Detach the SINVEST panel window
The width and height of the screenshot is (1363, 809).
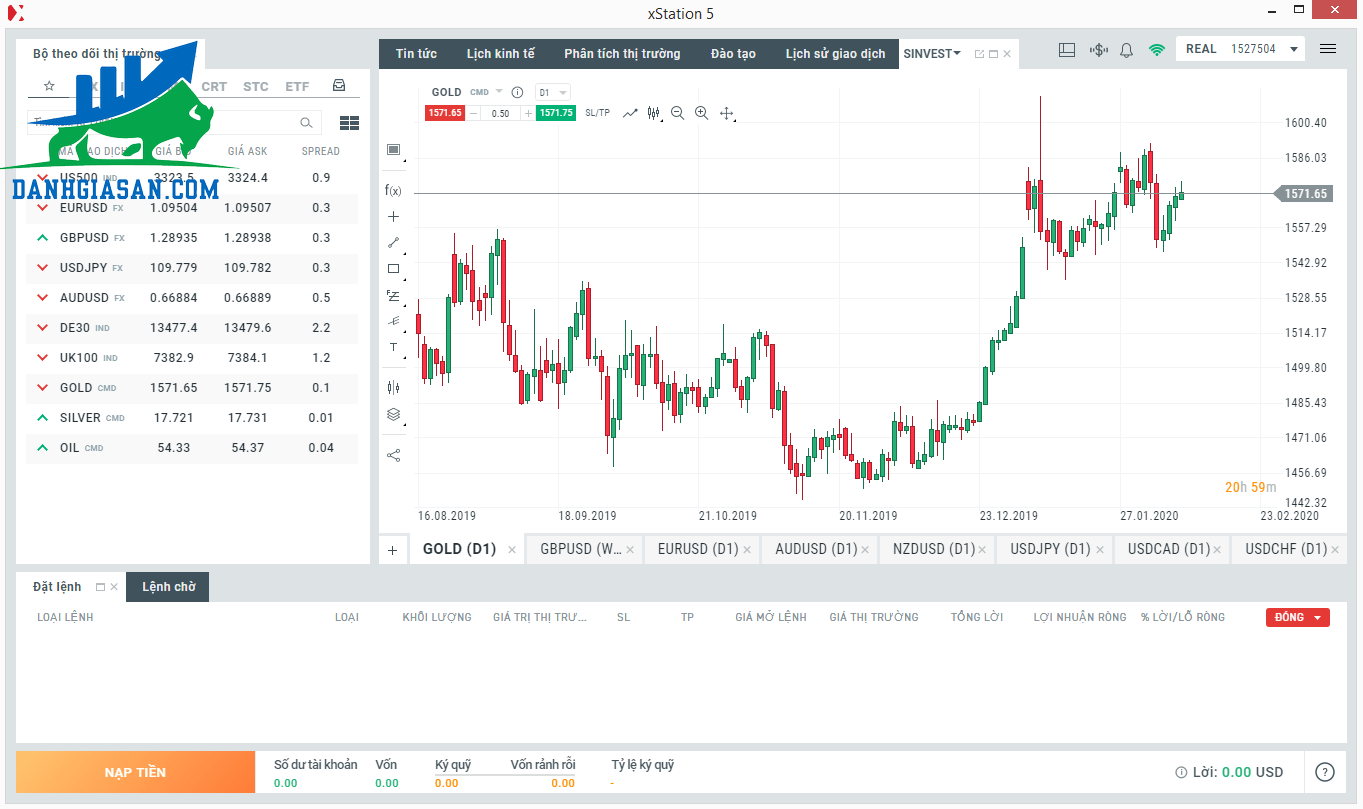click(979, 54)
